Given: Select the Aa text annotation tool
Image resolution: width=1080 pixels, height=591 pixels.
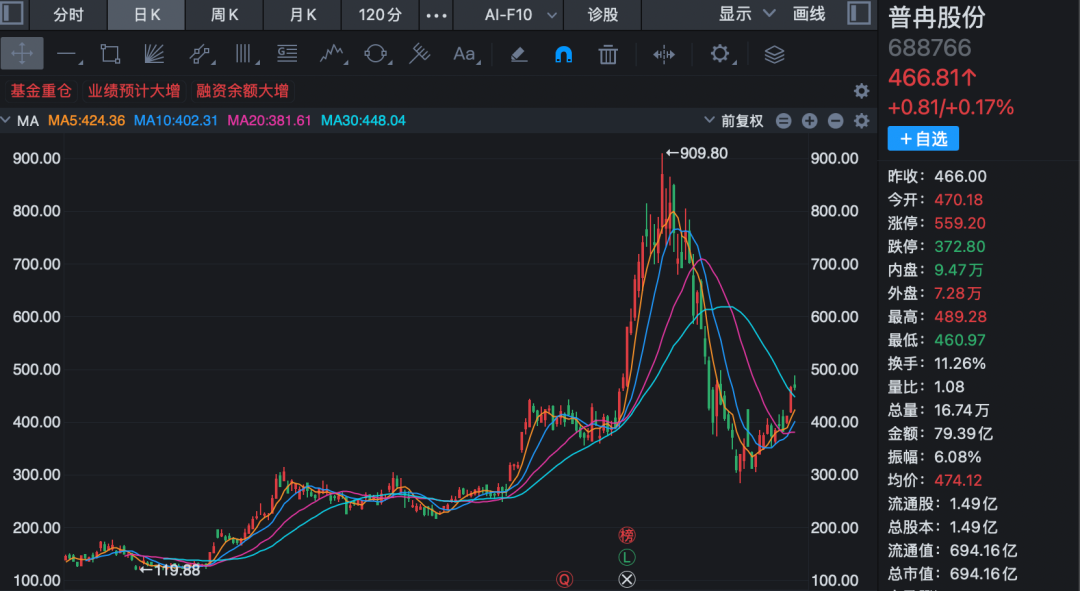Looking at the screenshot, I should click(x=464, y=54).
